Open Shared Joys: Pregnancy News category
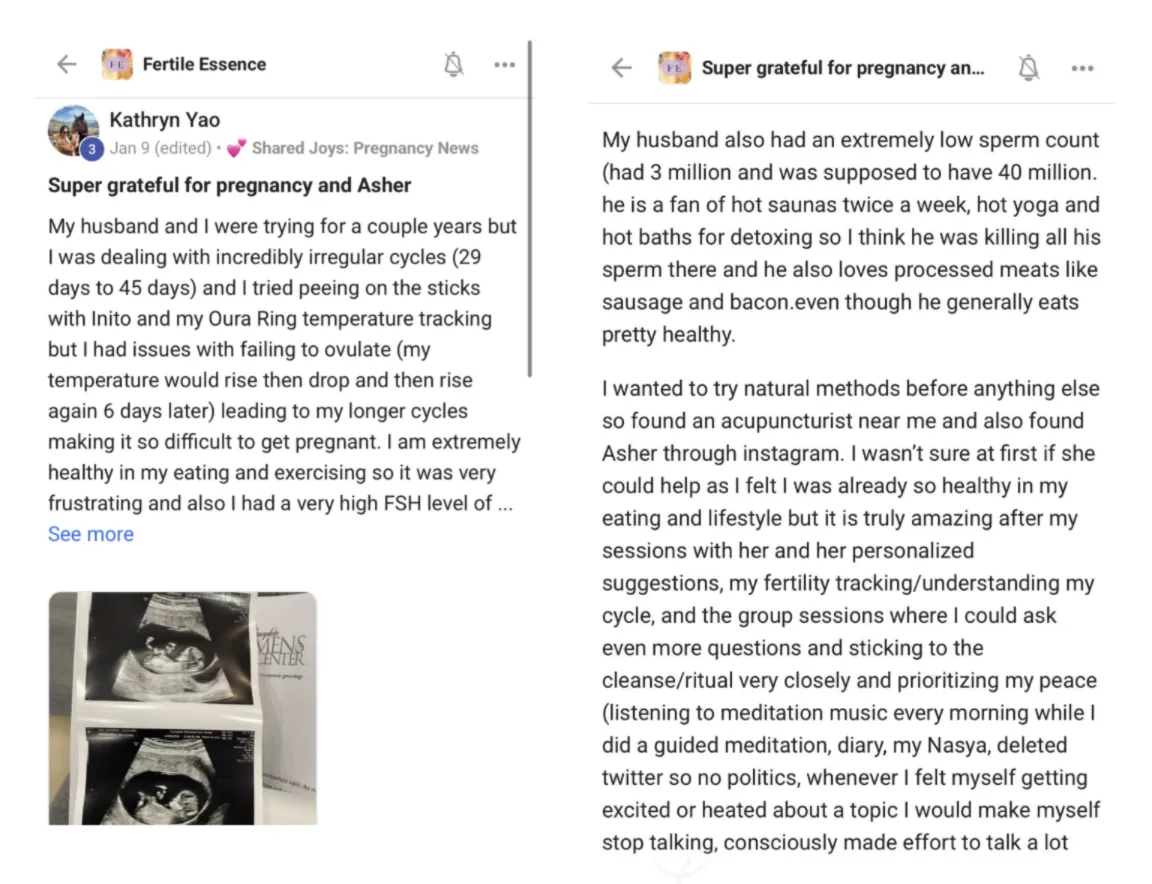The height and width of the screenshot is (884, 1152). coord(365,149)
